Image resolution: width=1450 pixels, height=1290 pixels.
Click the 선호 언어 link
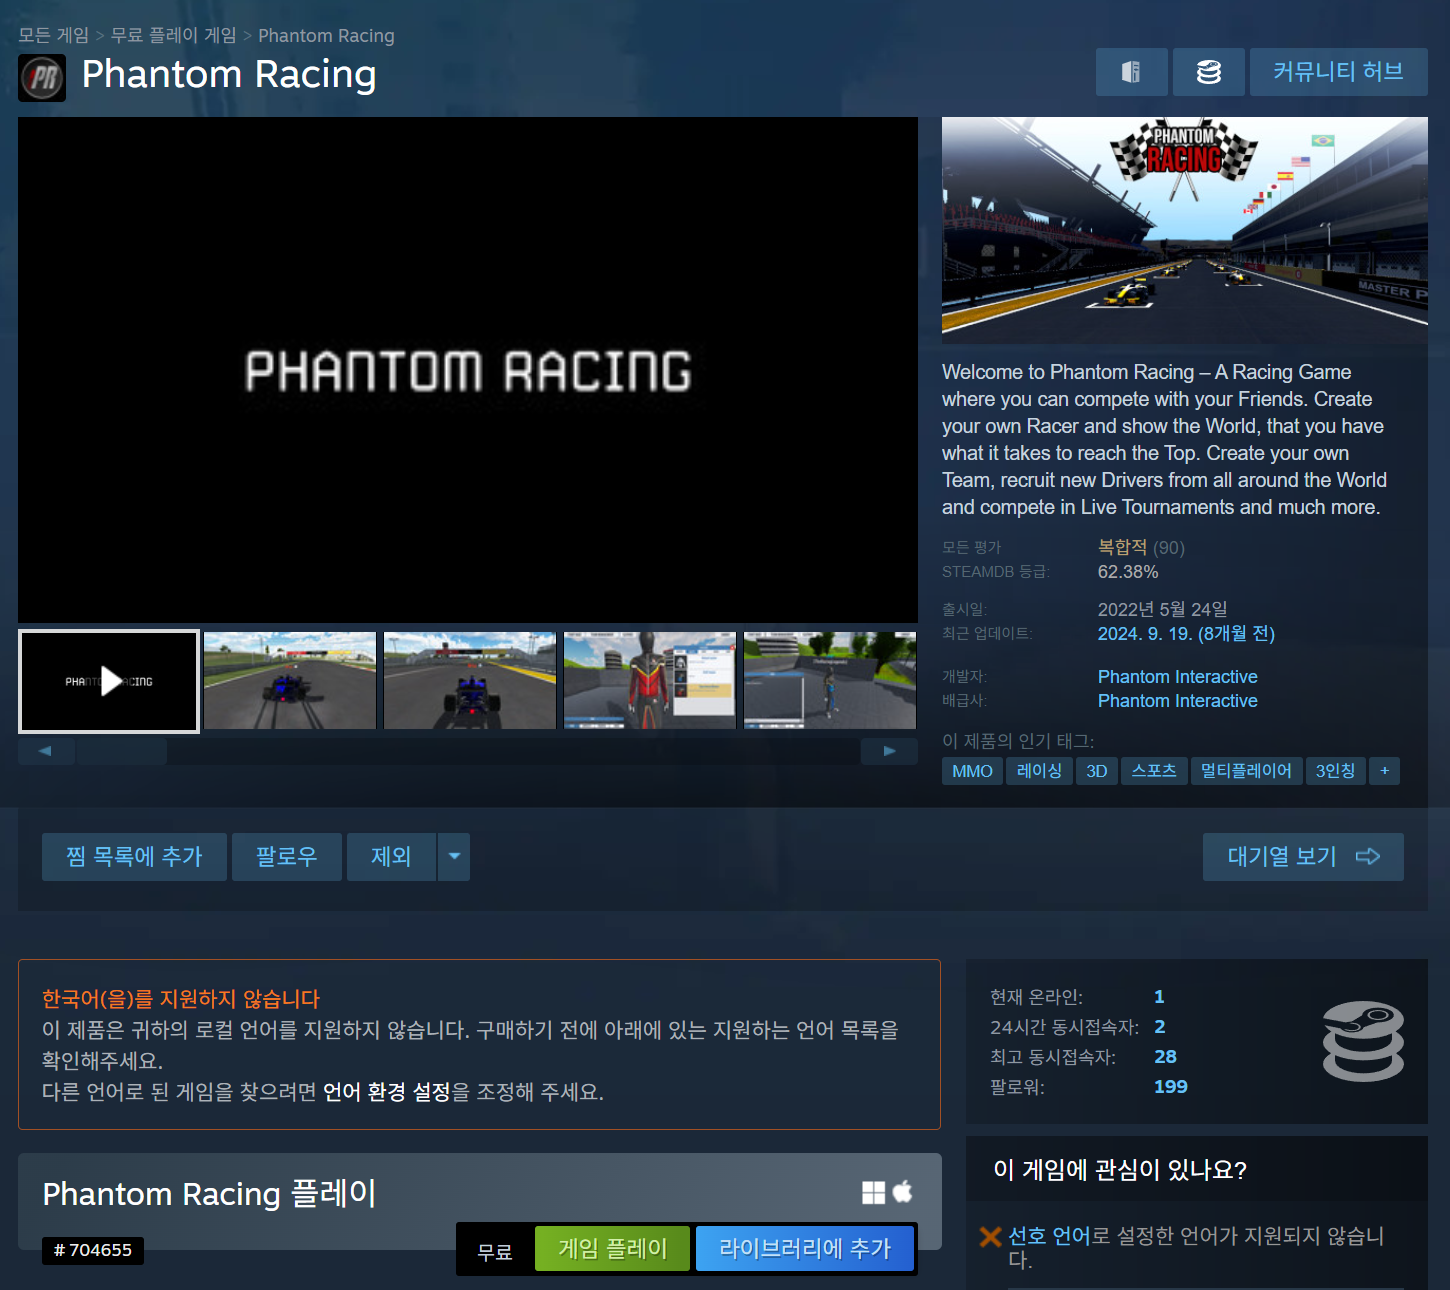1049,1237
